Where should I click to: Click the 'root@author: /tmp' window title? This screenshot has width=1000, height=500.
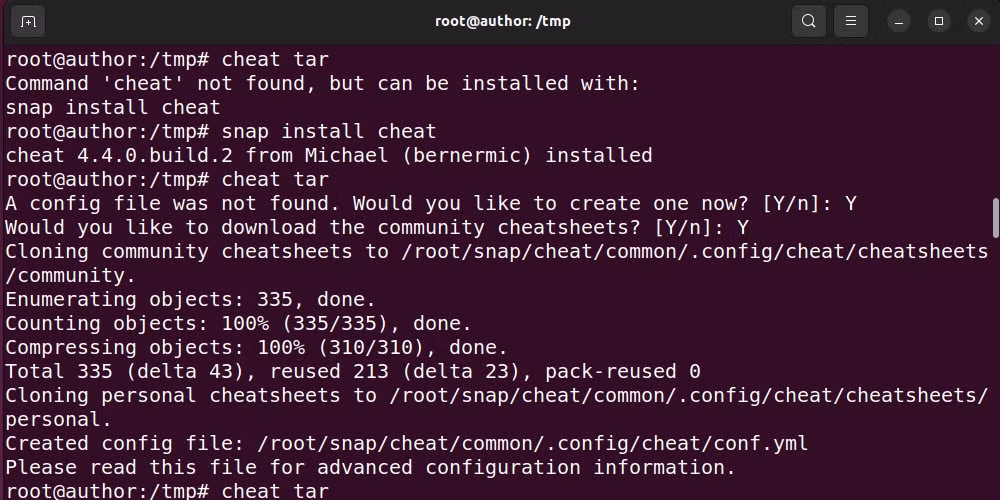(503, 22)
